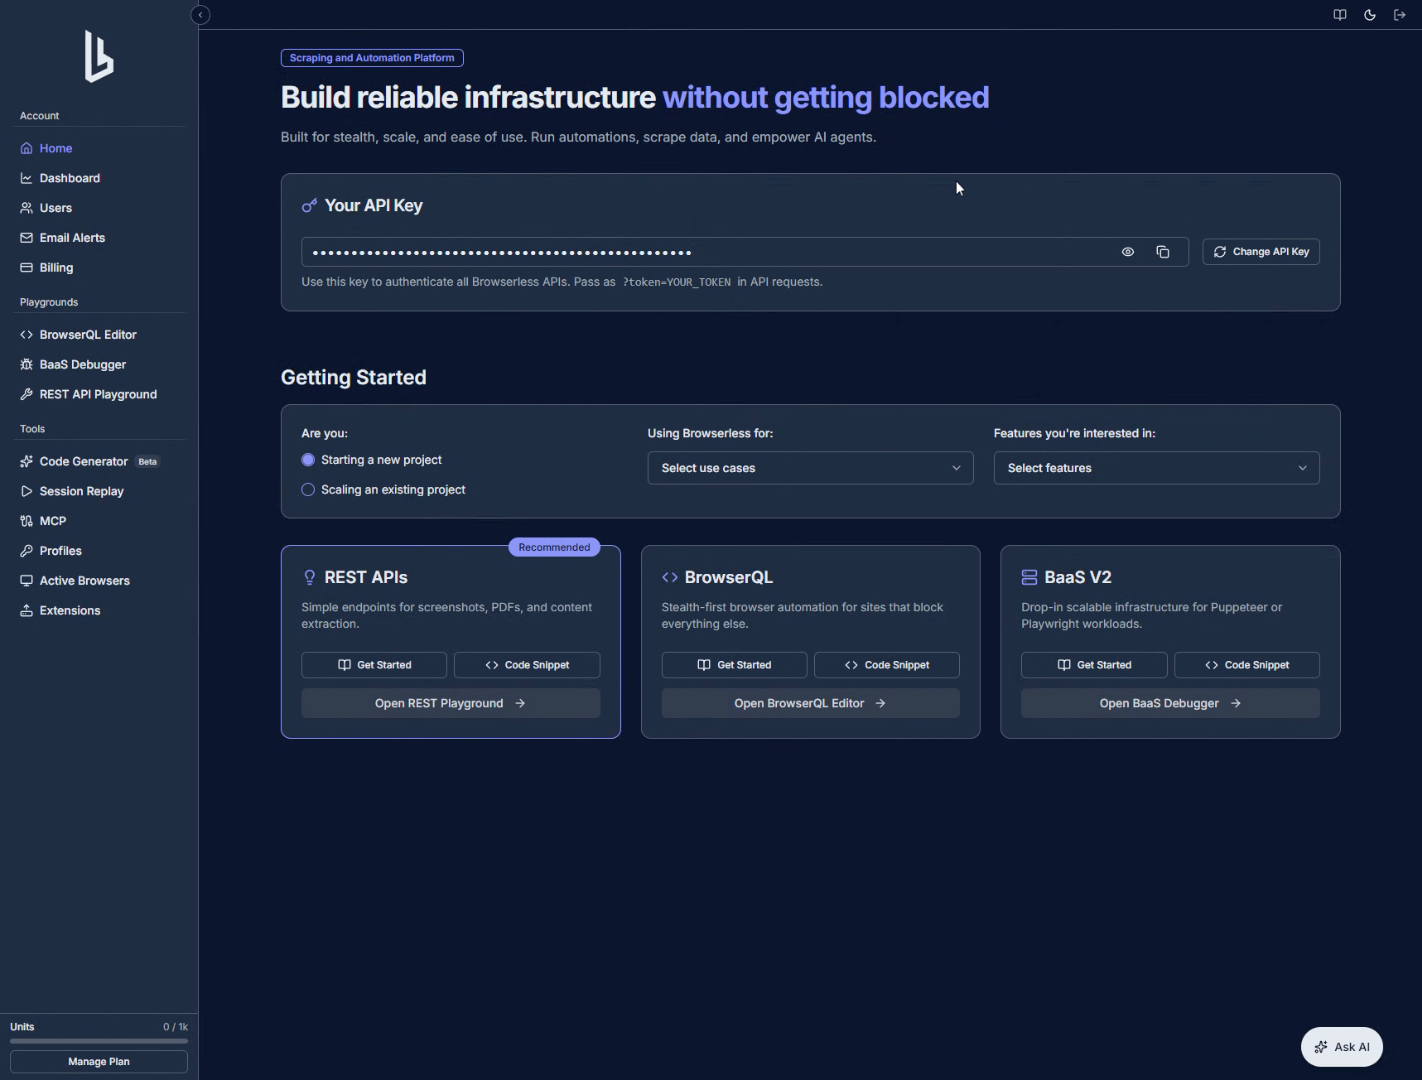Collapse the sidebar with the arrow button
The width and height of the screenshot is (1422, 1080).
click(x=200, y=15)
